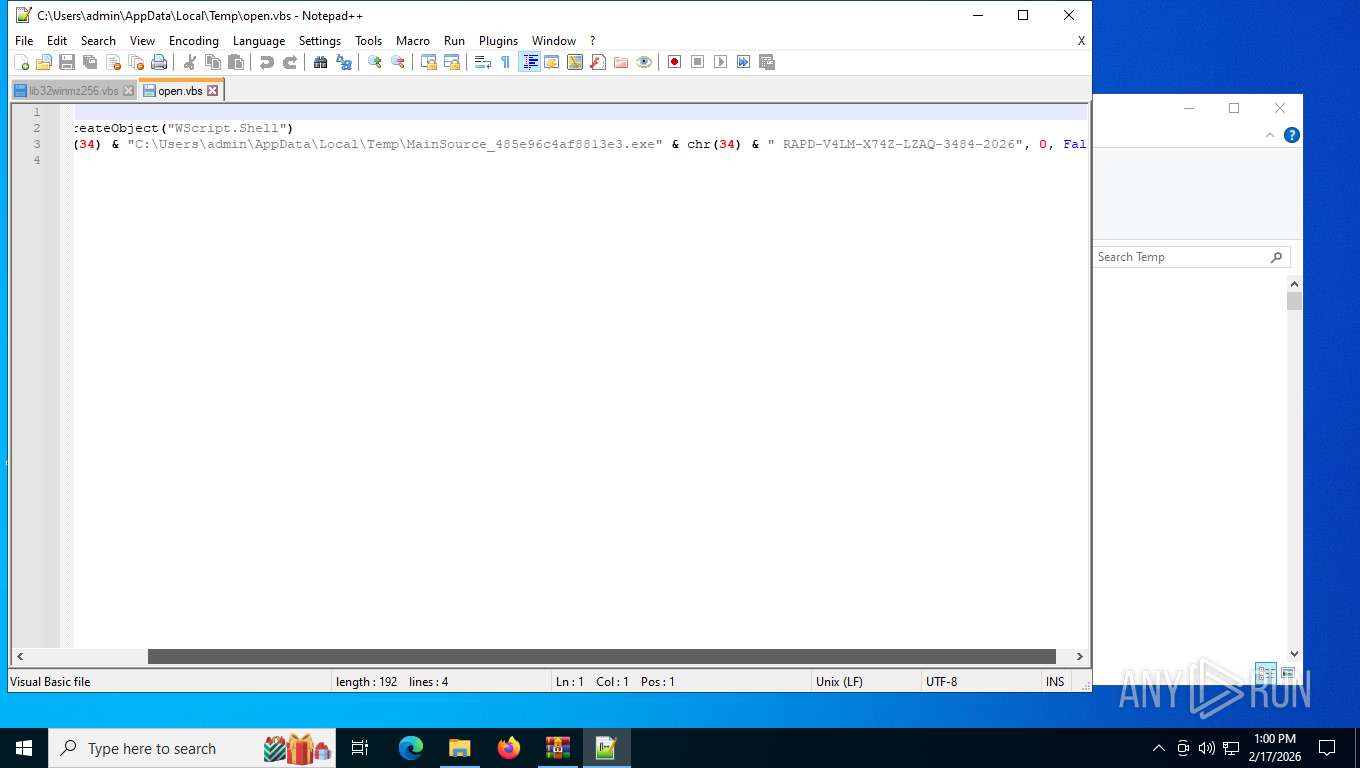The image size is (1360, 768).
Task: Create a new file with the New icon
Action: (21, 62)
